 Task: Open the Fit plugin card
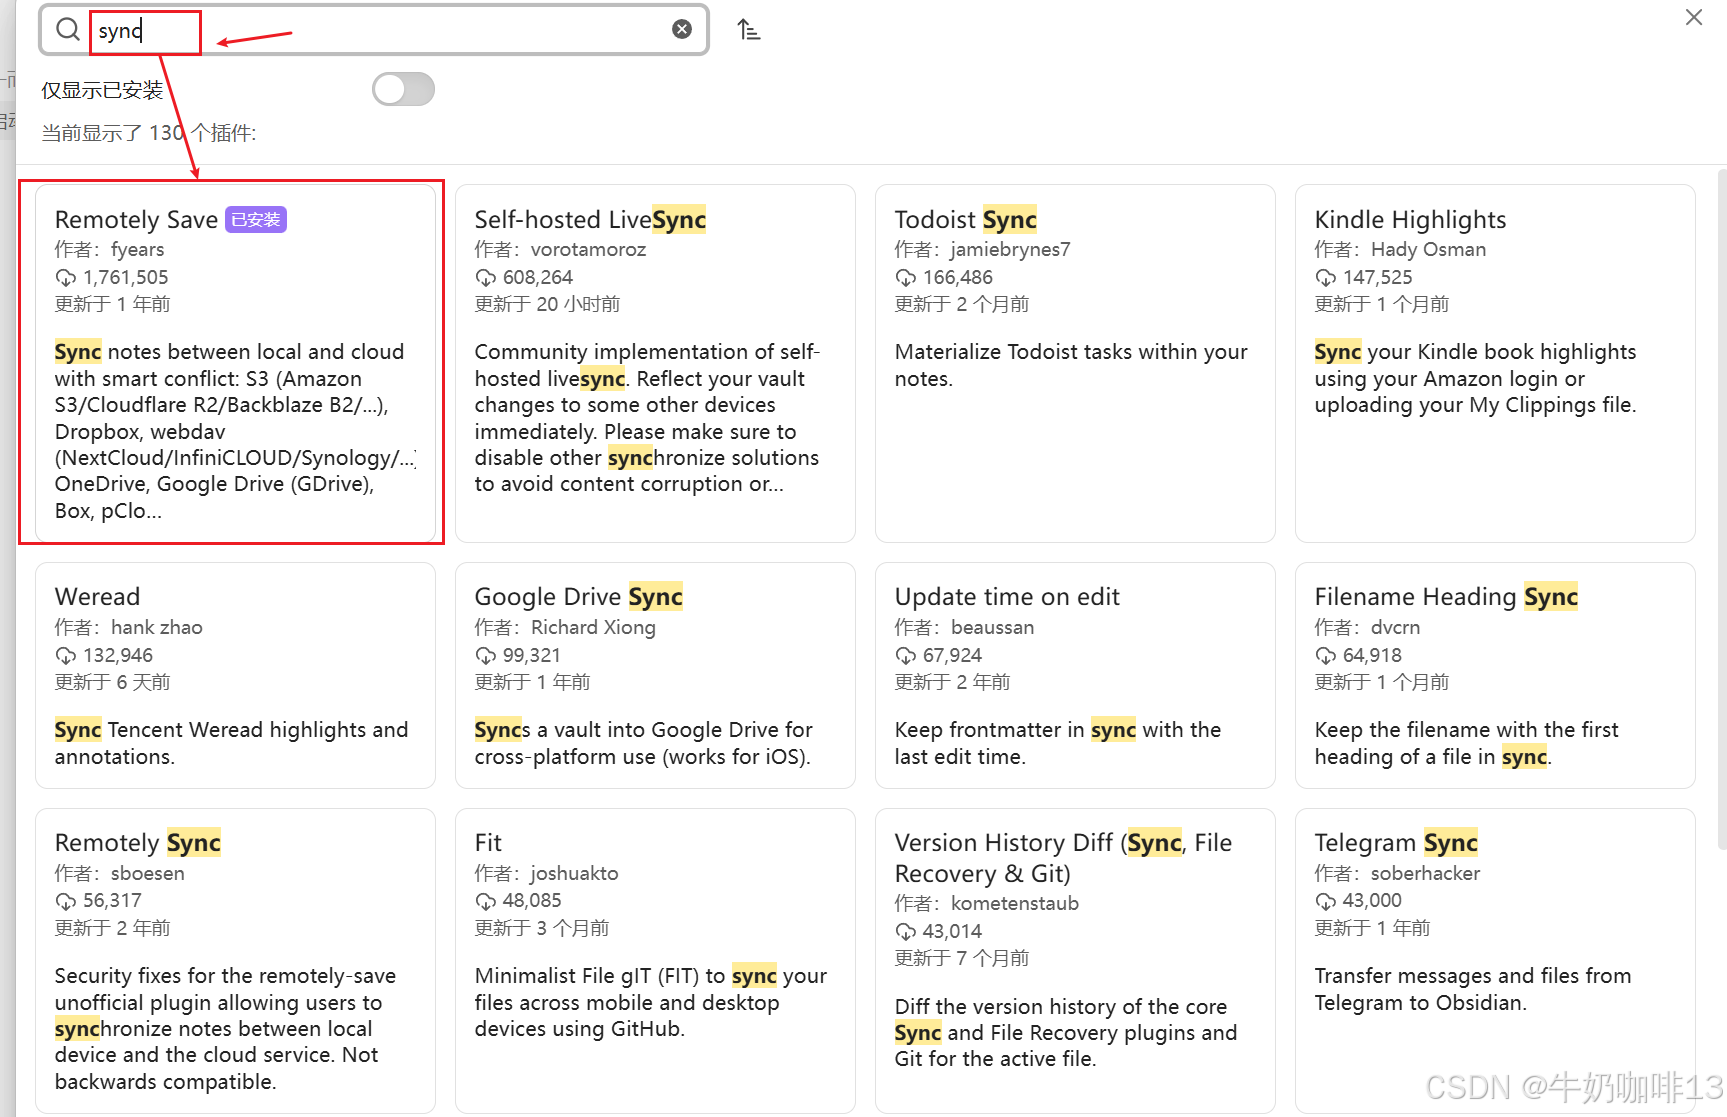tap(655, 960)
